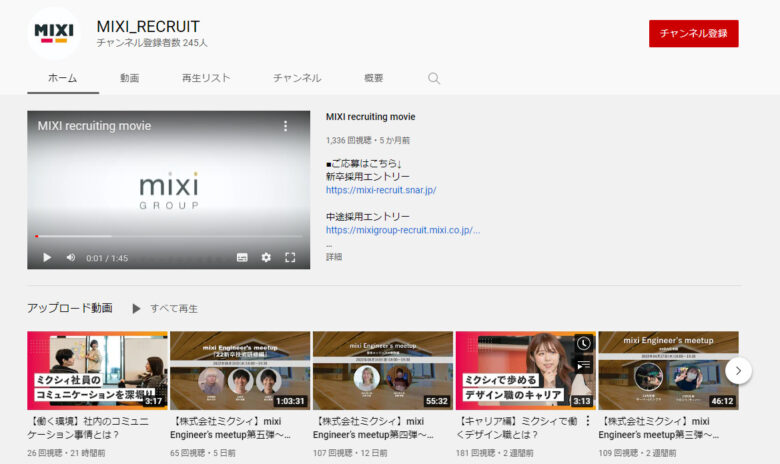Screen dimensions: 780x464
Task: Open the meetup第五弾 video title
Action: (230, 428)
